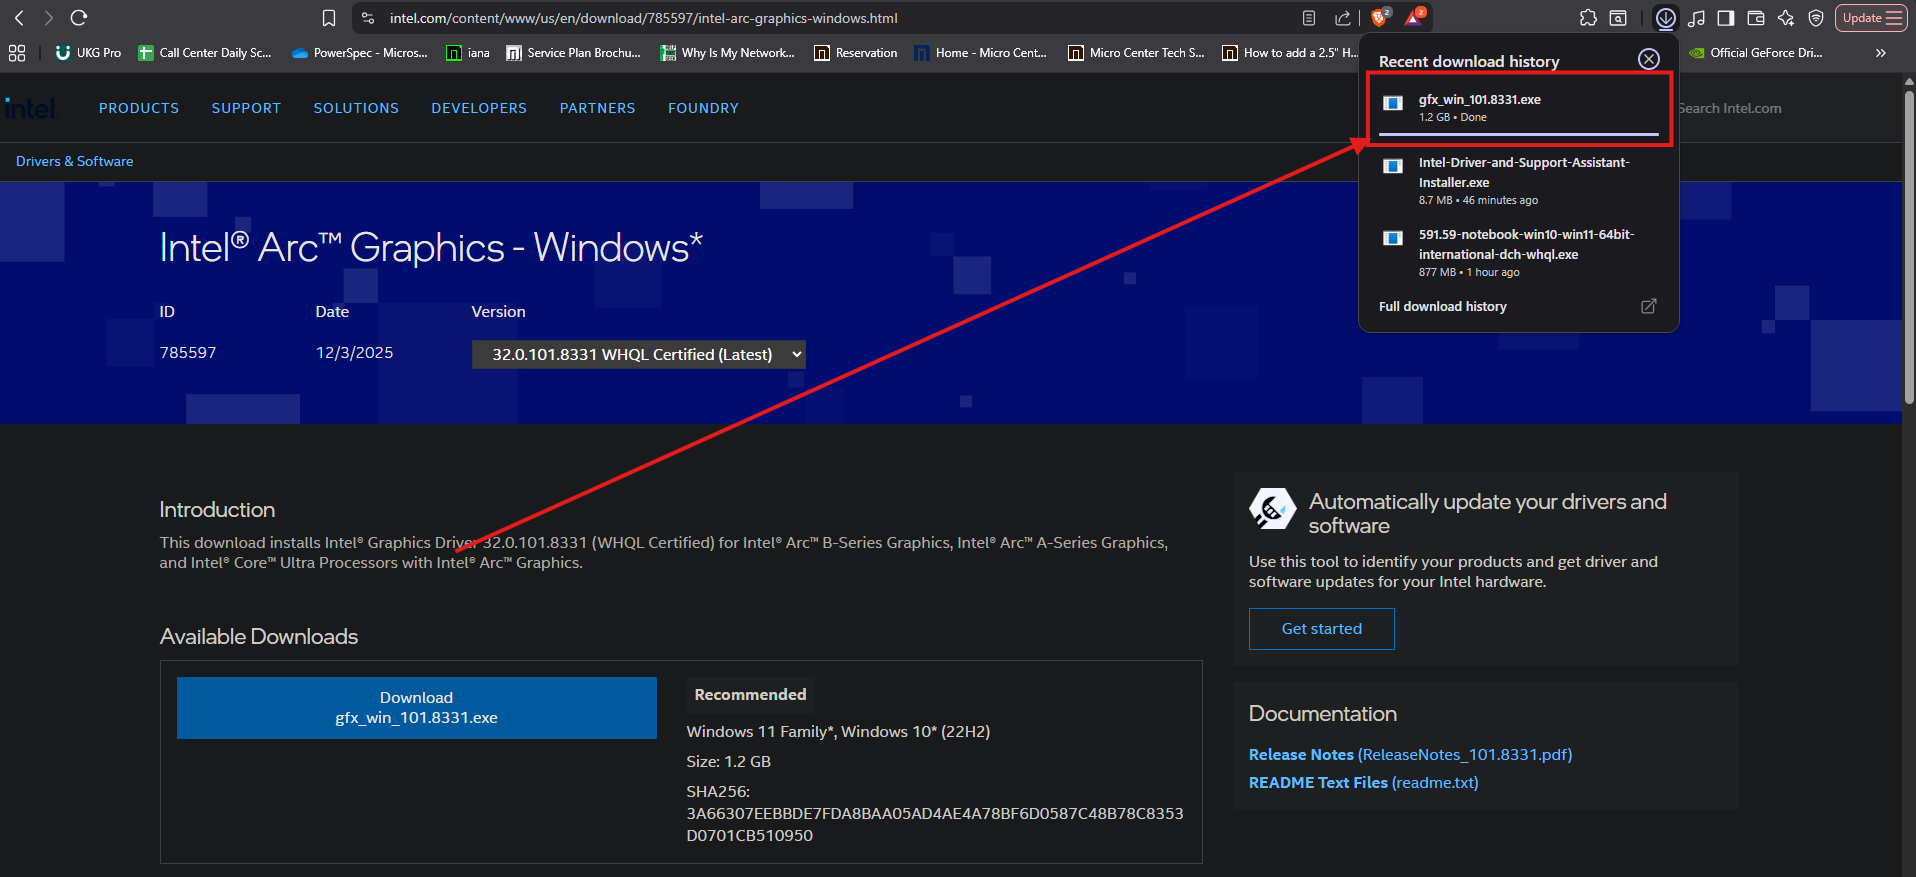Open the Home - Micro Cent... bookmark
The height and width of the screenshot is (877, 1916).
[981, 53]
